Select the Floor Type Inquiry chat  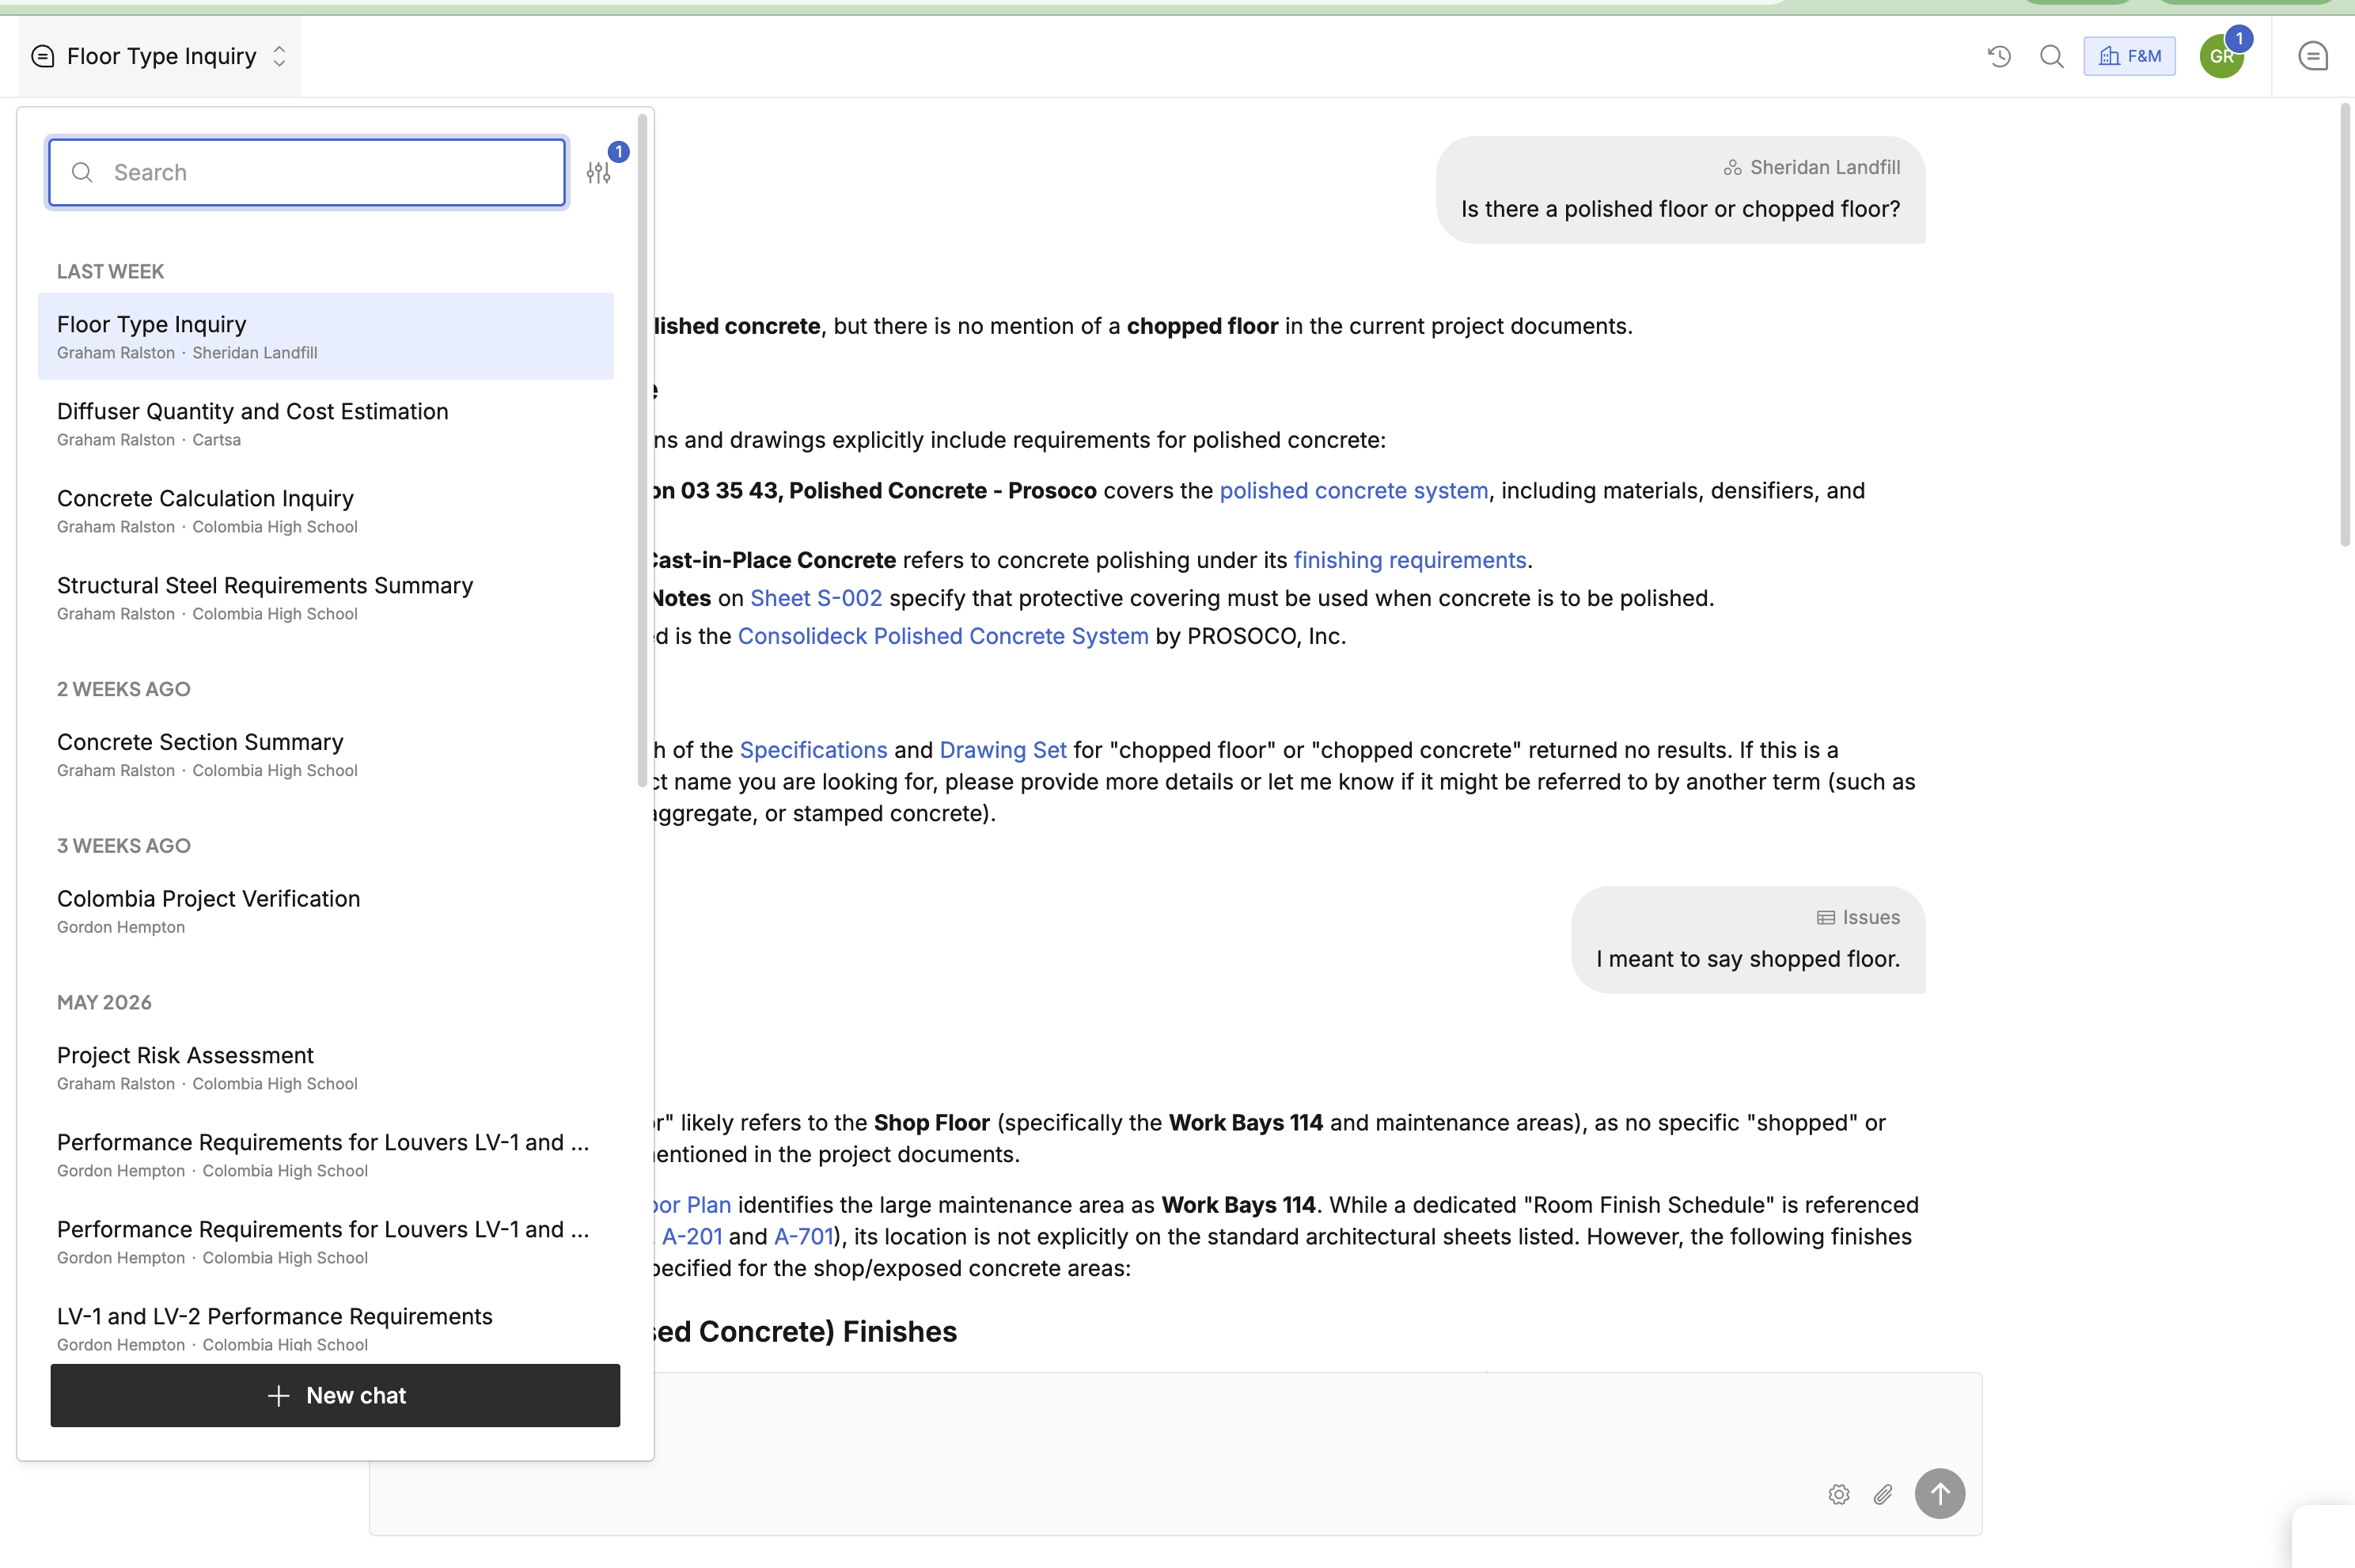click(x=325, y=336)
